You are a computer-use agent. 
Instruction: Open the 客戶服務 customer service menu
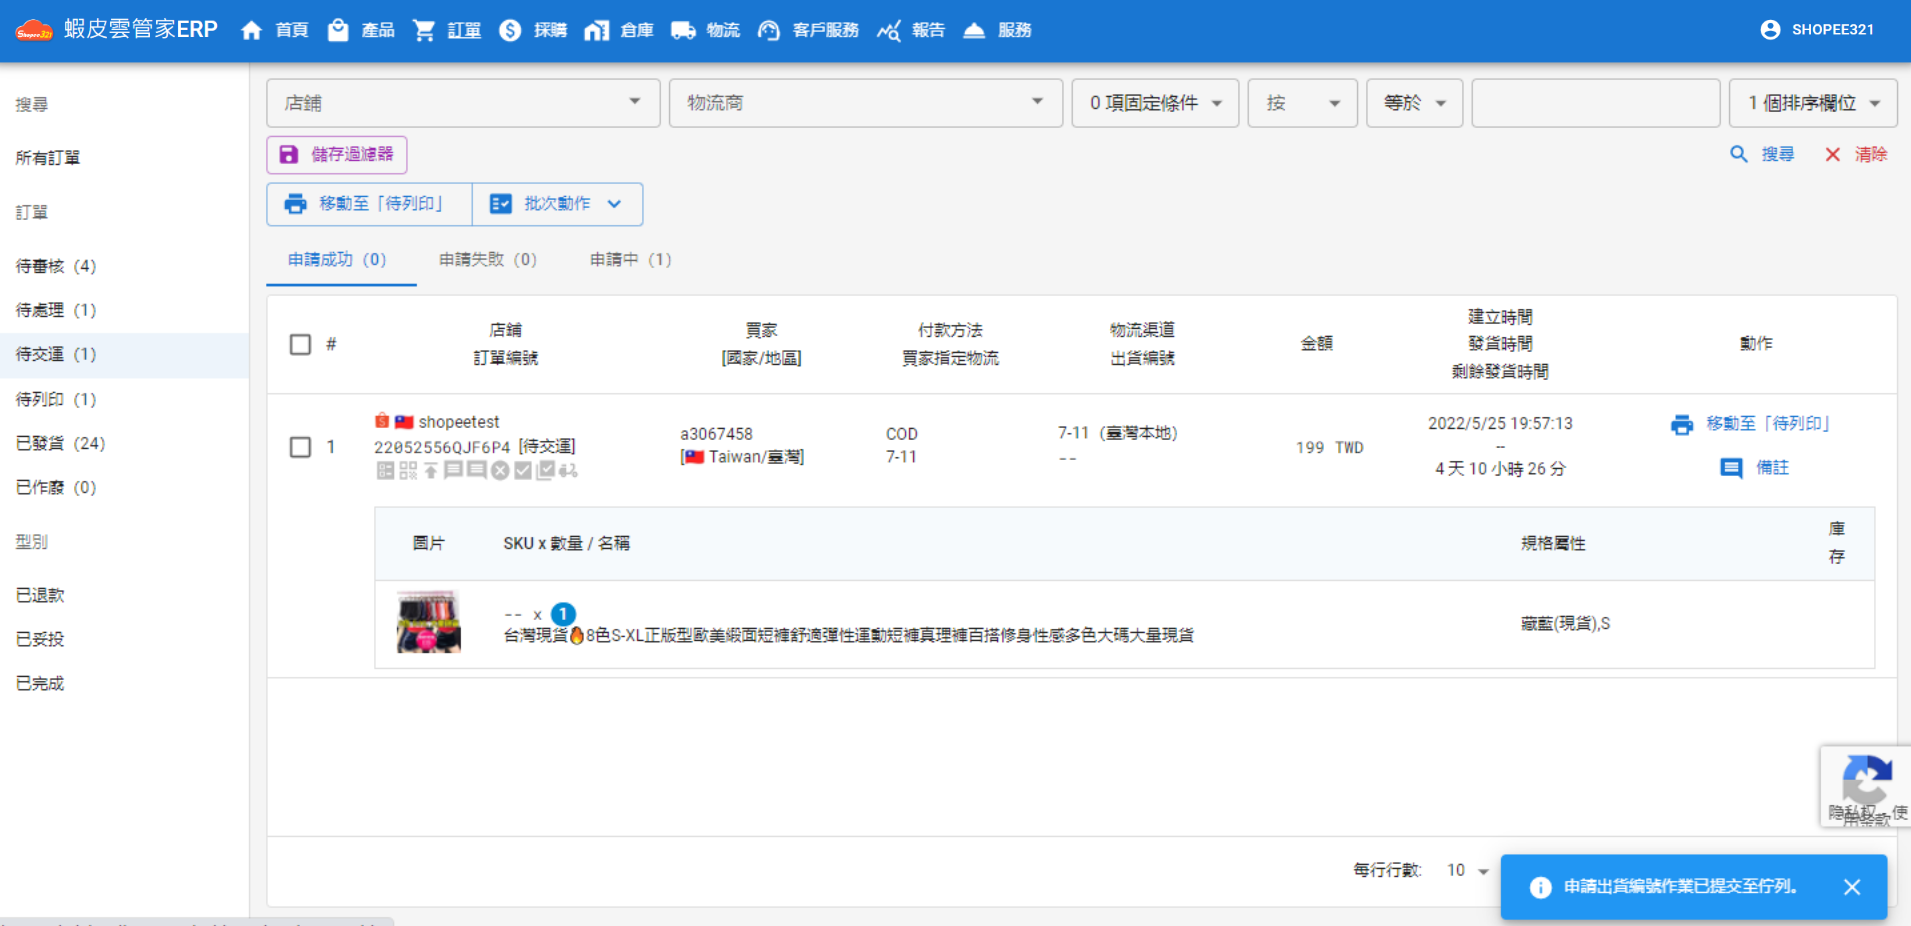tap(808, 30)
